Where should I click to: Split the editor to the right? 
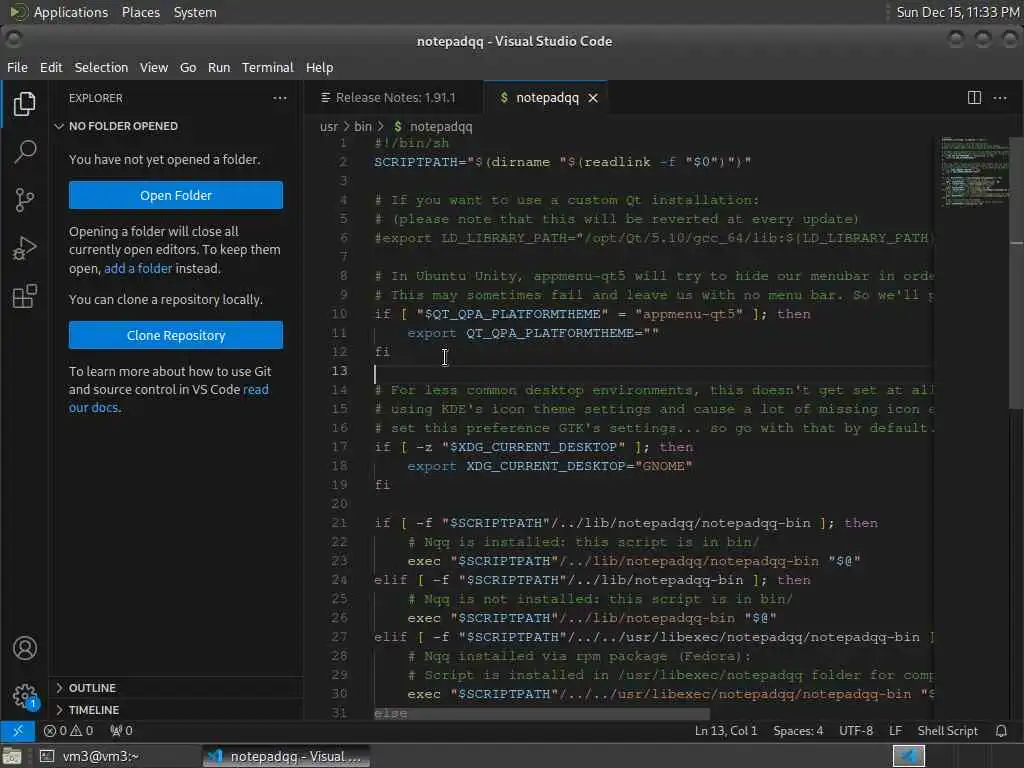(x=974, y=98)
